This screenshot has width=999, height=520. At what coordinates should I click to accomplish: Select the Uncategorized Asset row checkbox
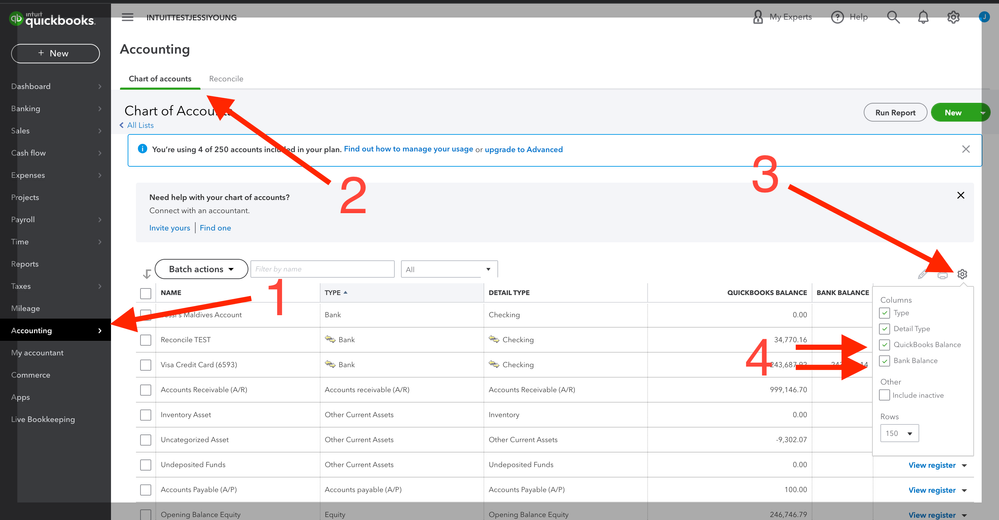(x=146, y=440)
